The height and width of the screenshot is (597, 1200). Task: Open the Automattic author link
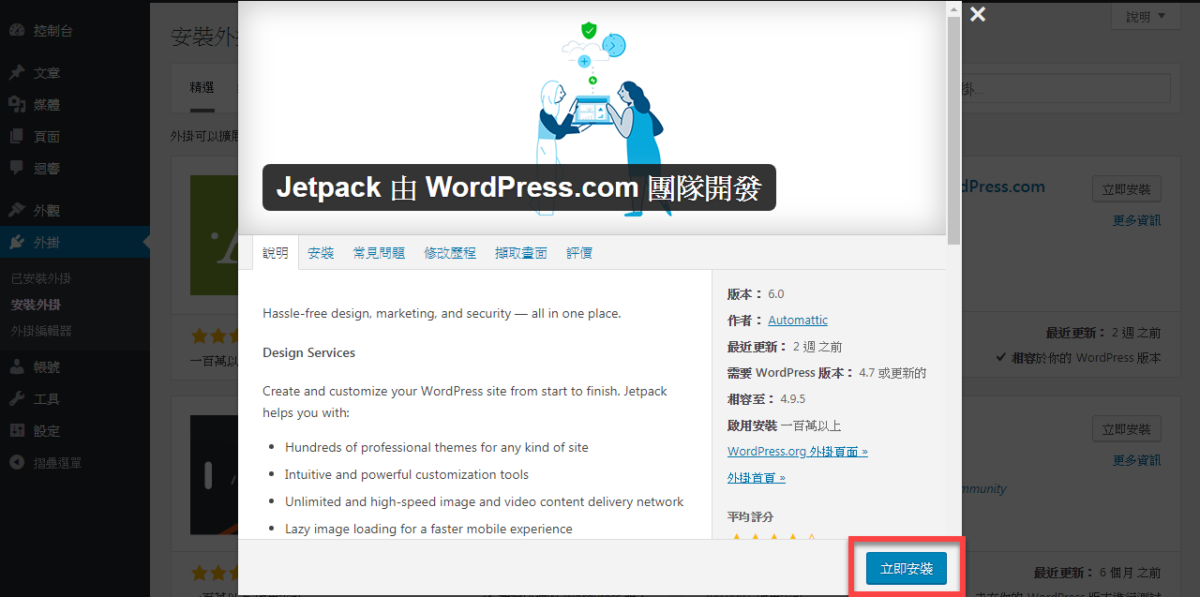pyautogui.click(x=798, y=320)
